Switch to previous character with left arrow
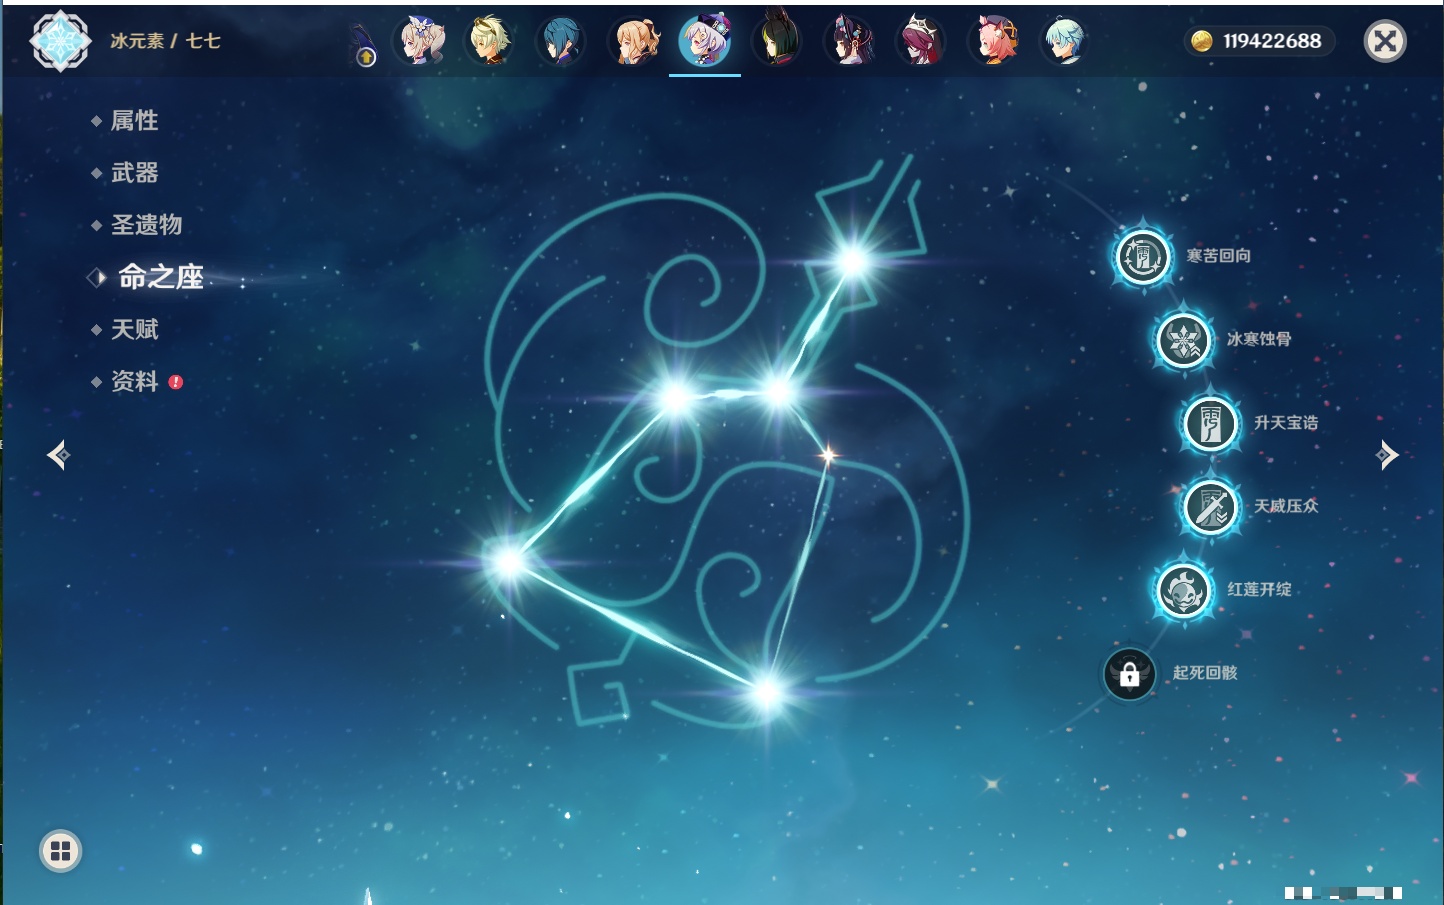1444x905 pixels. [58, 455]
